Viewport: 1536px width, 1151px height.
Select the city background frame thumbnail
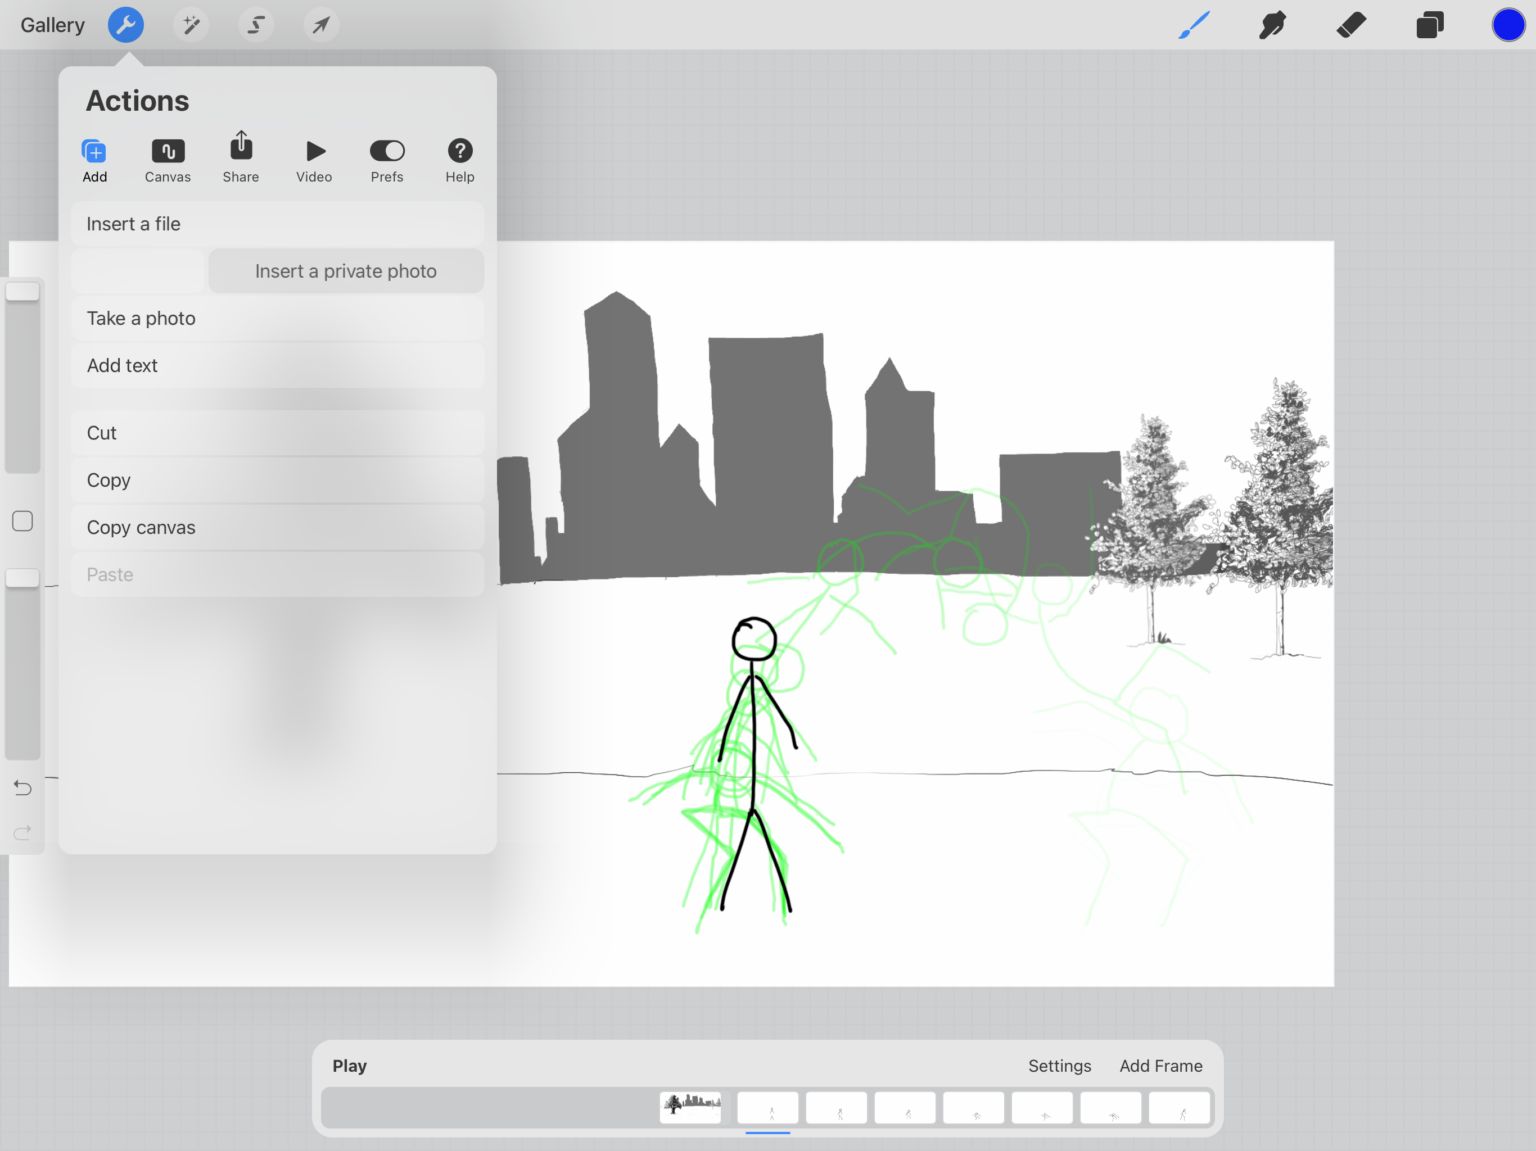(691, 1107)
